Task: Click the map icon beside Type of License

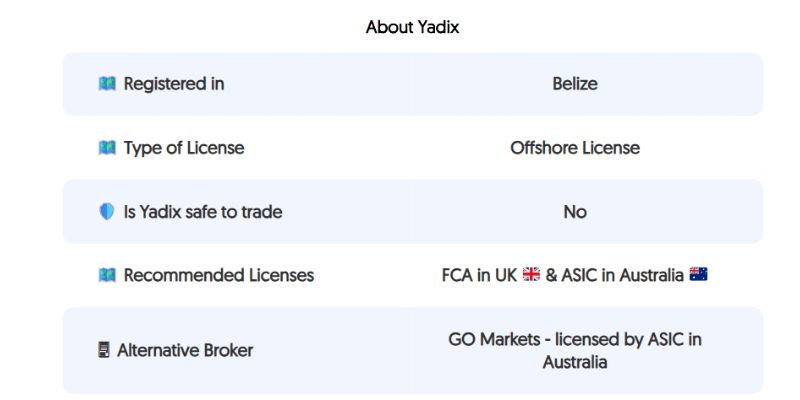Action: point(107,148)
